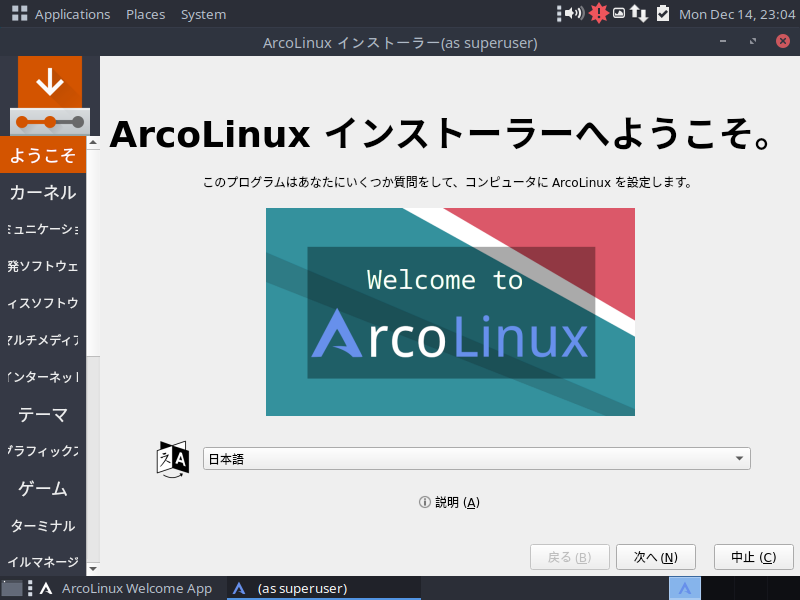Click the 次へ (N) next button
800x600 pixels.
656,557
